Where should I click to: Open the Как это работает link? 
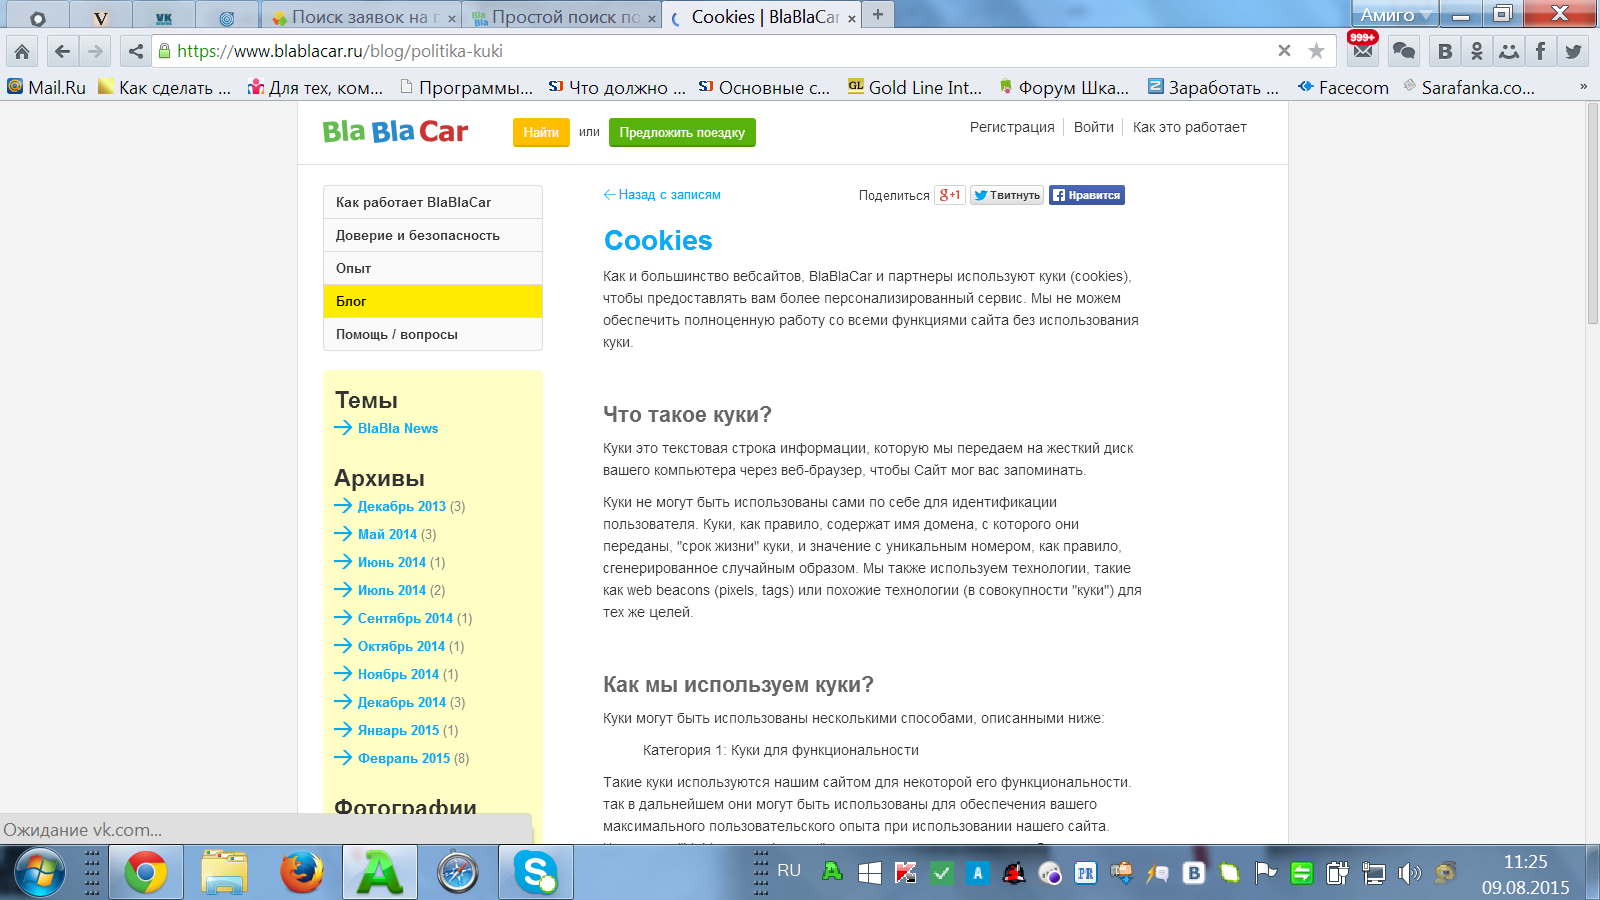[1189, 127]
